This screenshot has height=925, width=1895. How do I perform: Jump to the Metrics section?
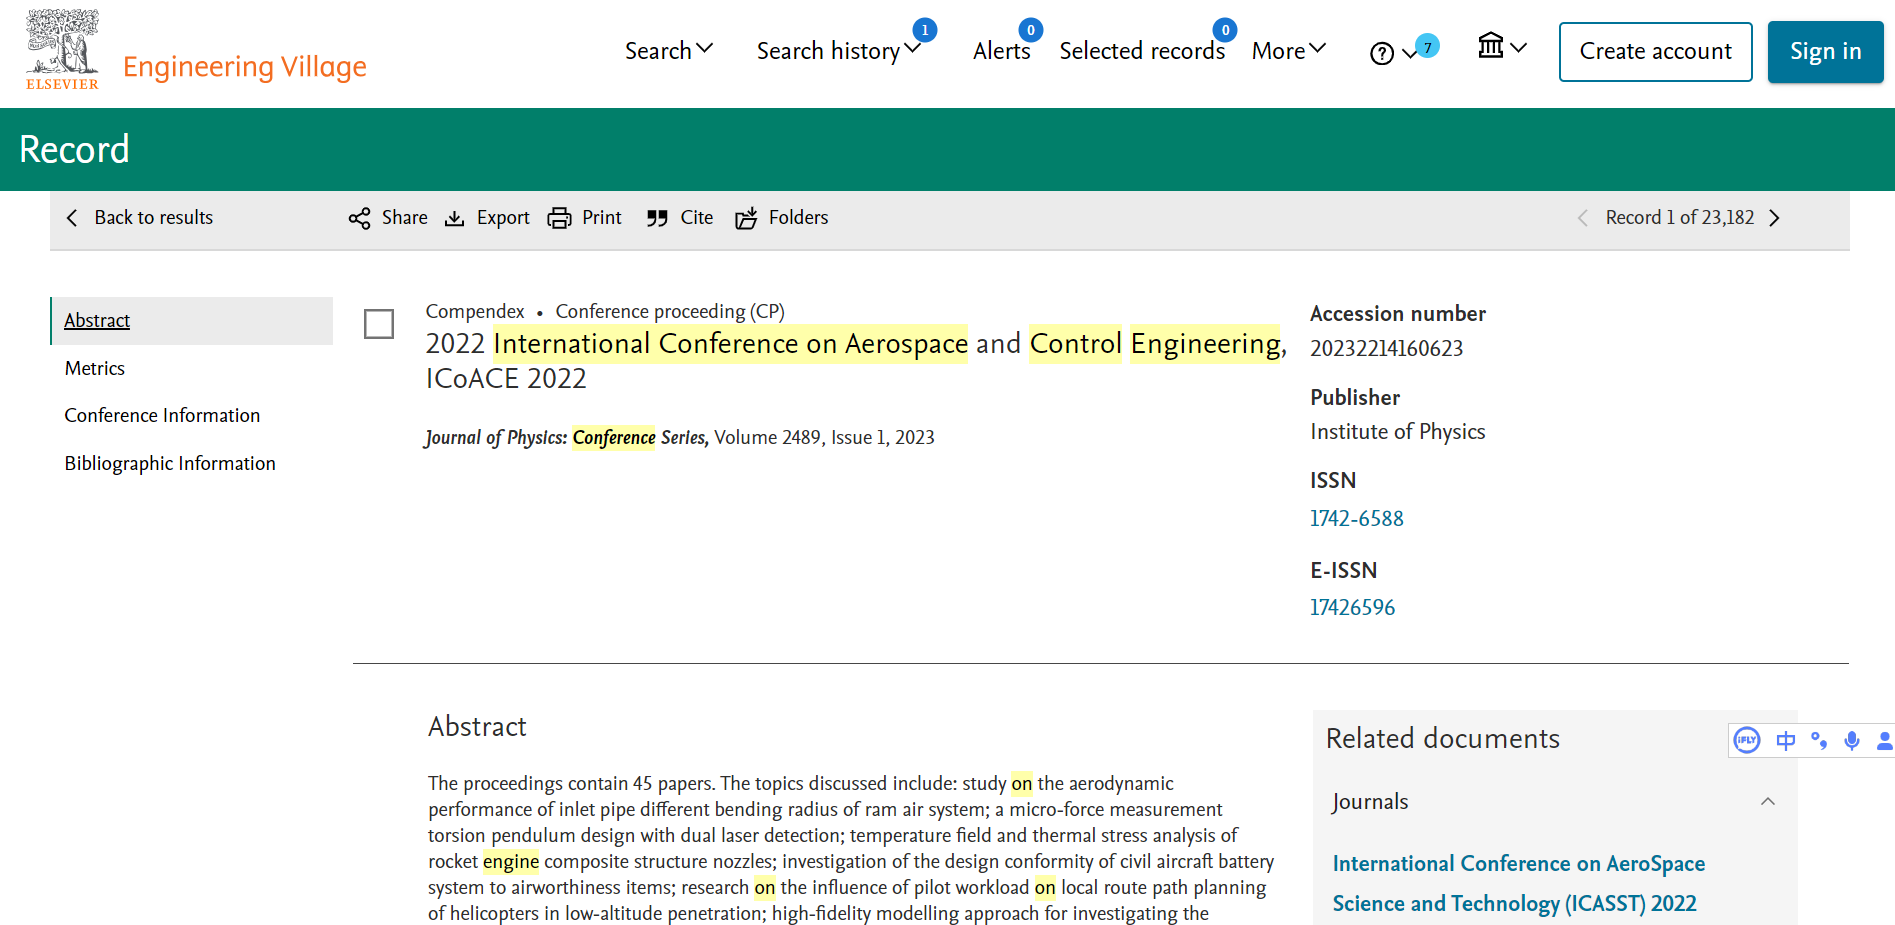(95, 368)
